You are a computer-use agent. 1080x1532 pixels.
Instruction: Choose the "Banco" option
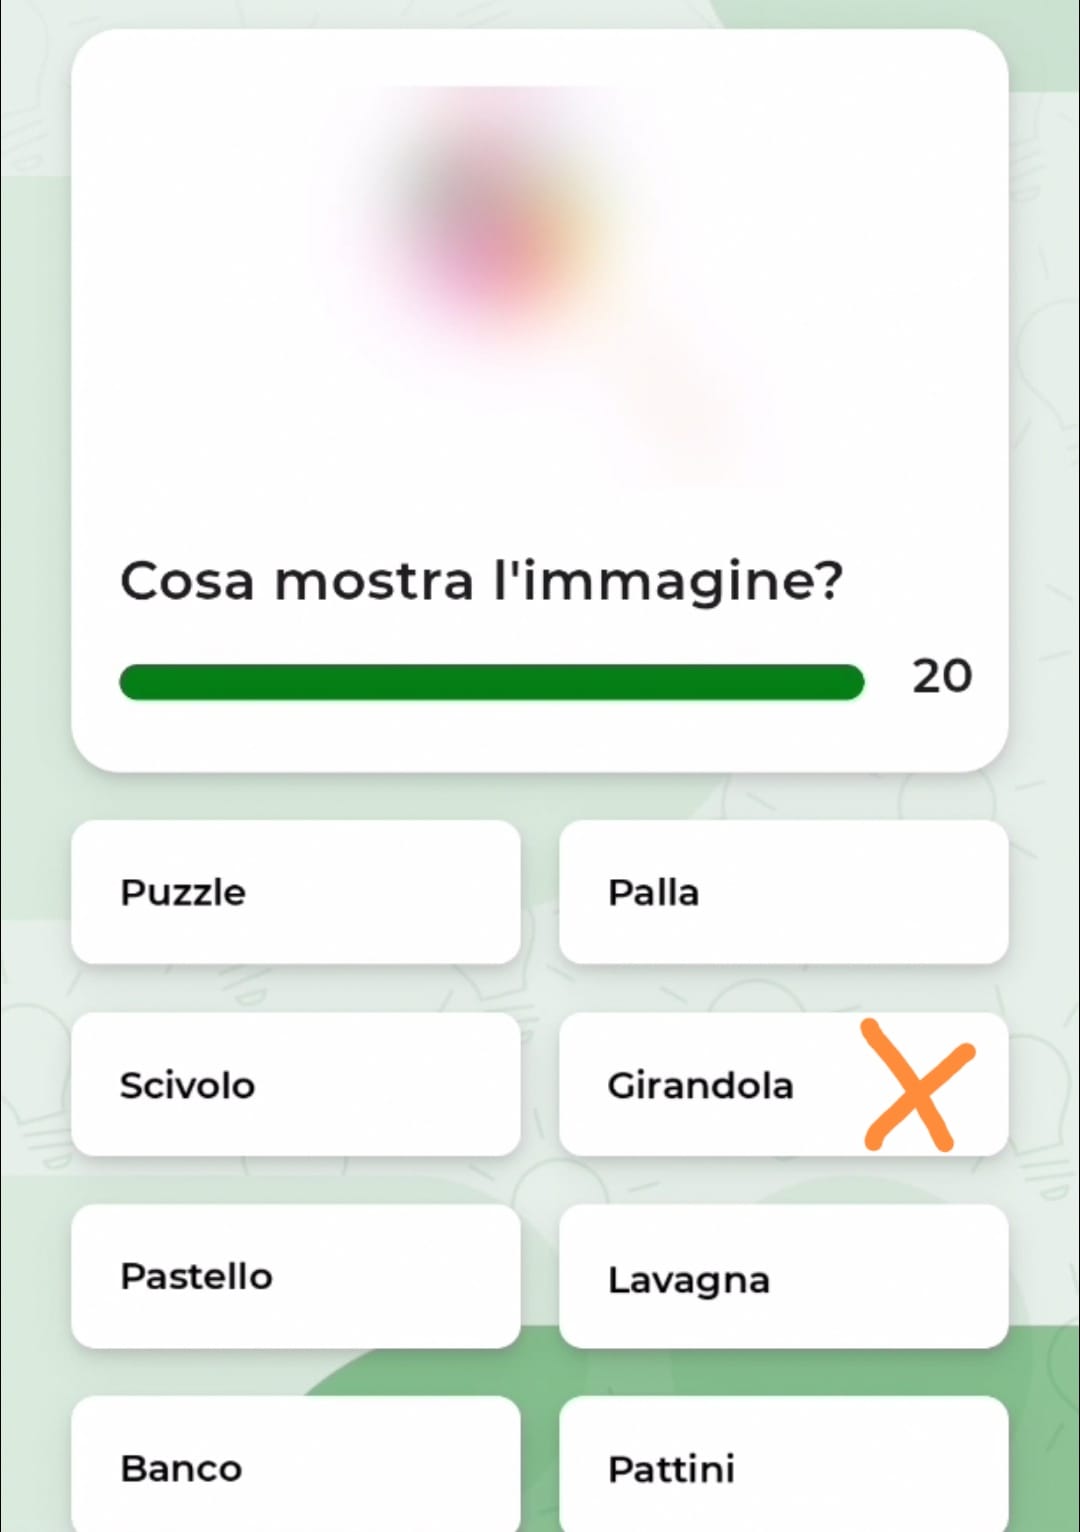pyautogui.click(x=295, y=1468)
